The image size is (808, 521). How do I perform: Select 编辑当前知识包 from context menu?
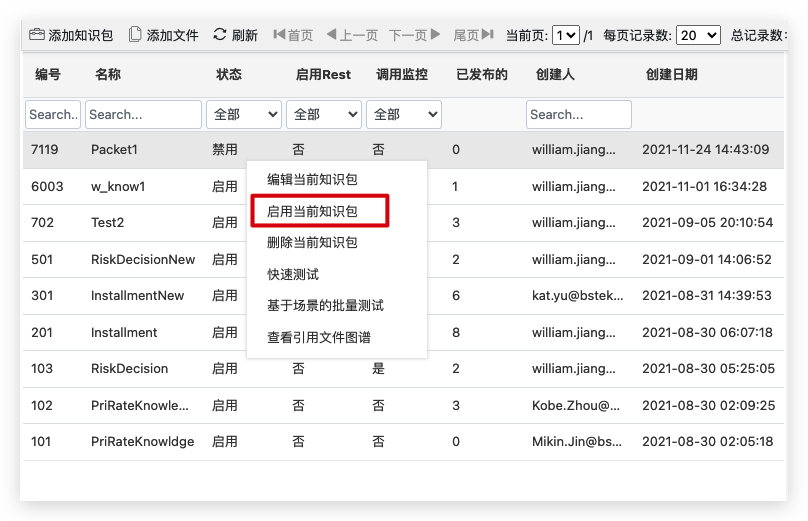pyautogui.click(x=312, y=180)
